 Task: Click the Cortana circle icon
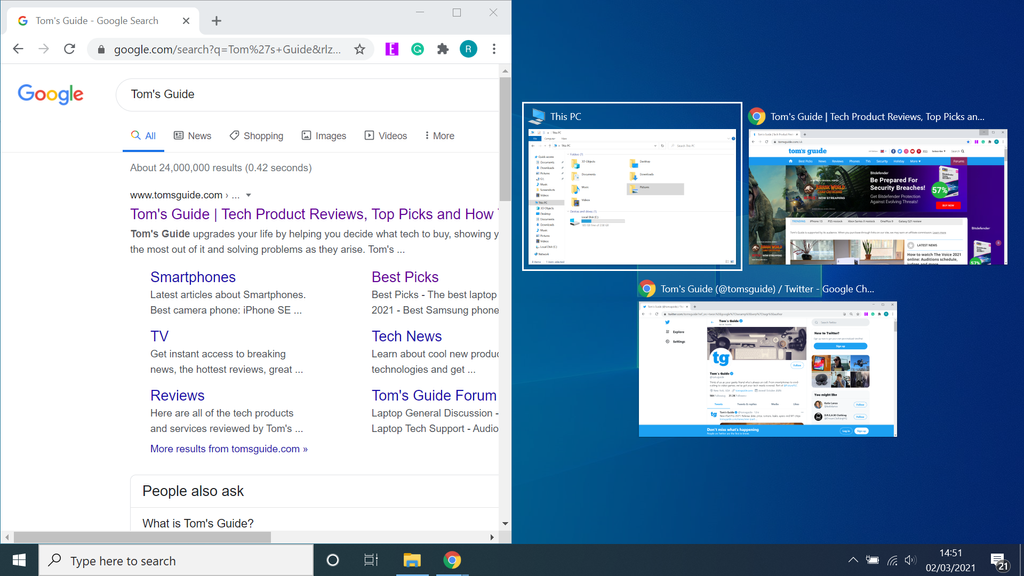pyautogui.click(x=331, y=560)
